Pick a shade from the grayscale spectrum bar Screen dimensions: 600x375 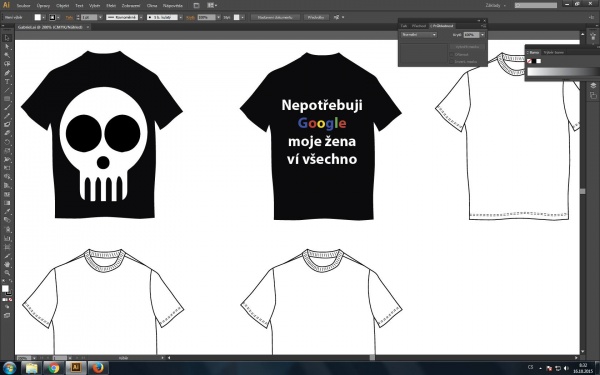(x=563, y=72)
